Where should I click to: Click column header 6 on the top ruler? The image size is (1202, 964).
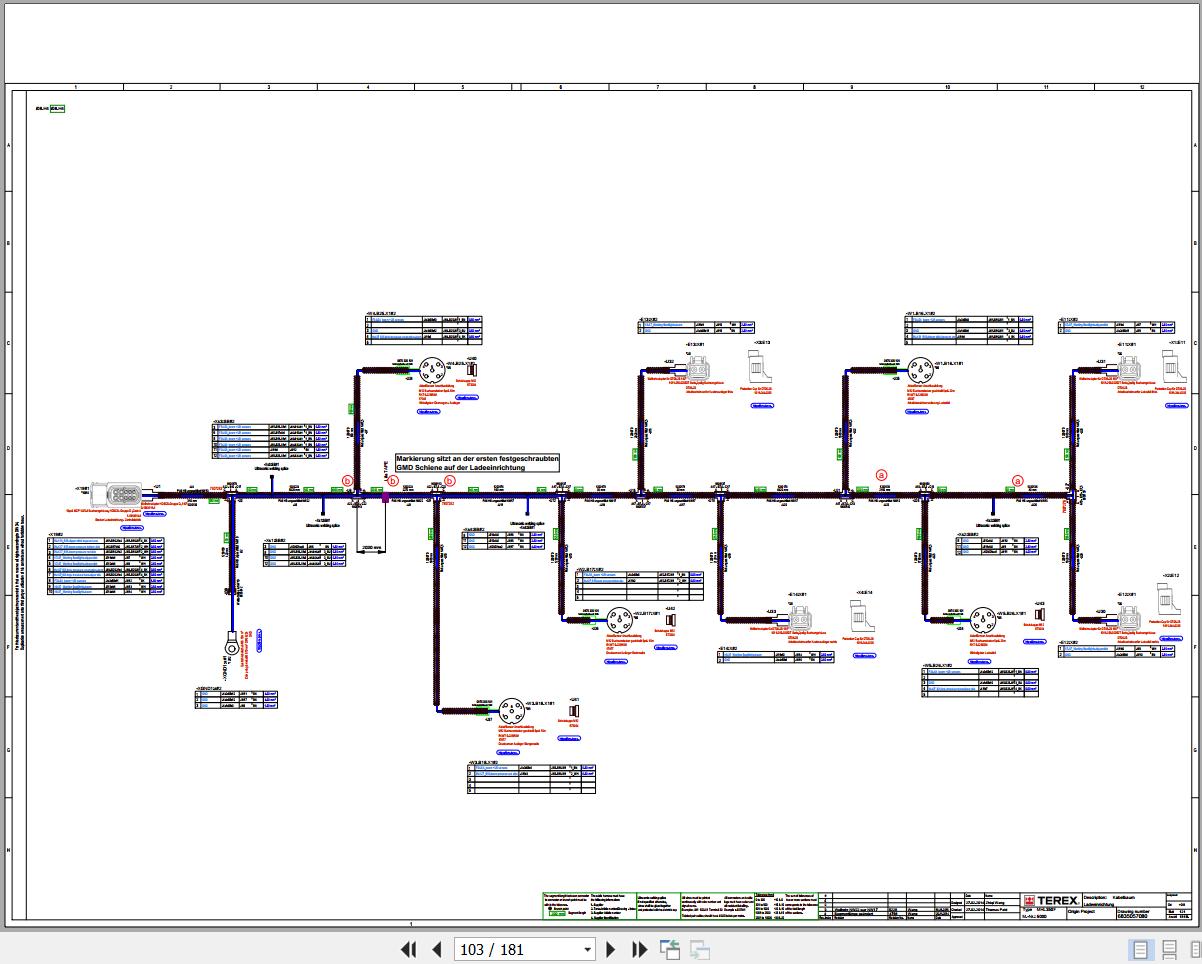[560, 88]
